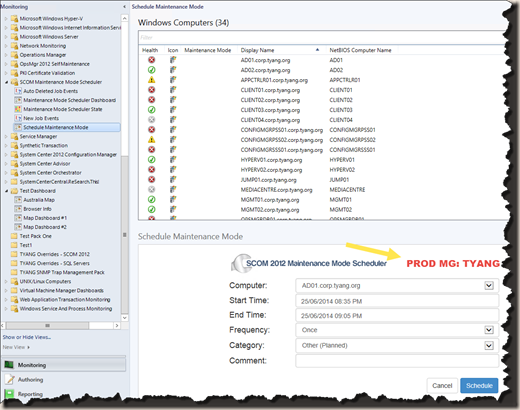
Task: Click the Cancel button
Action: (442, 386)
